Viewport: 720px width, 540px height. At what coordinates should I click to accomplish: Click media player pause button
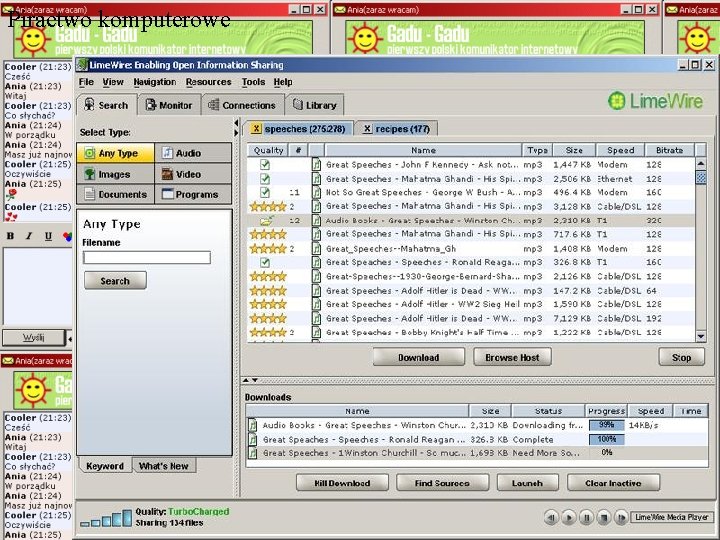pyautogui.click(x=586, y=518)
